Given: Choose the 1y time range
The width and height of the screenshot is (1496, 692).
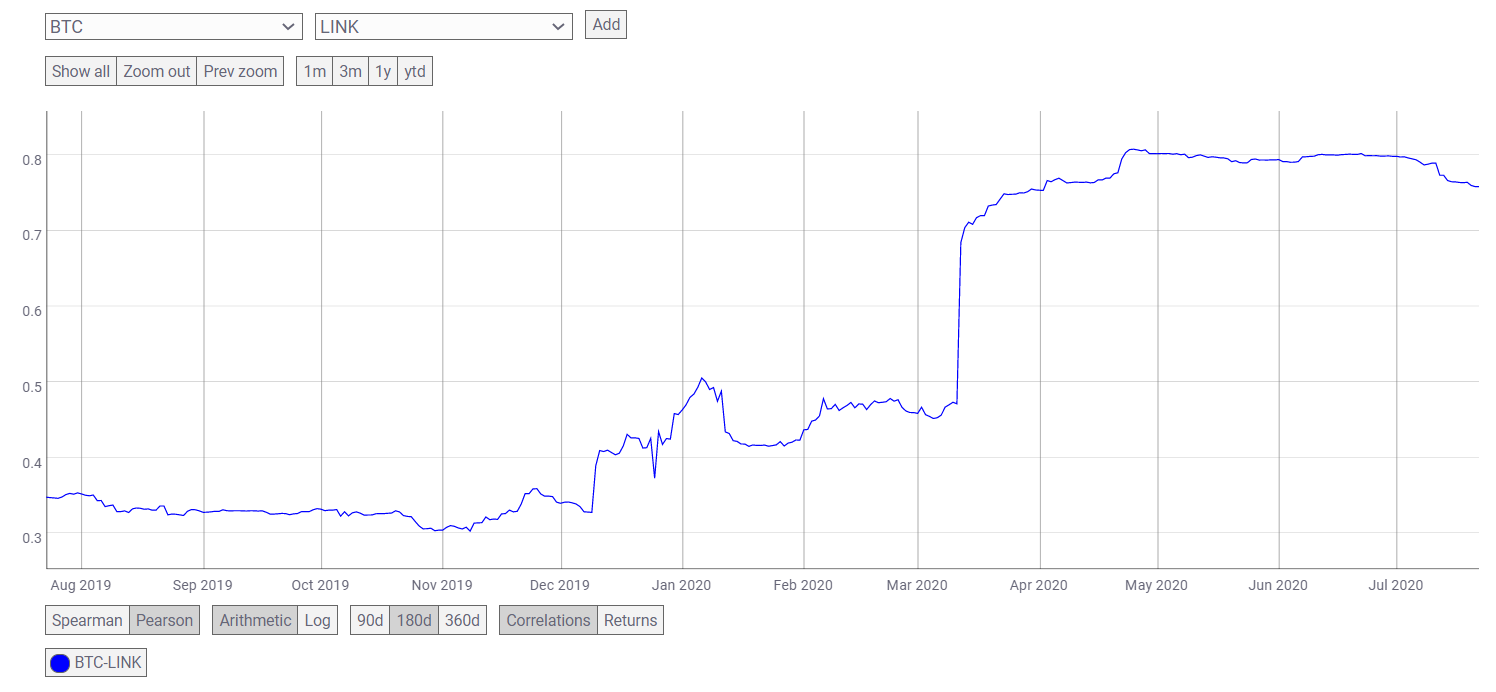Looking at the screenshot, I should pos(382,71).
